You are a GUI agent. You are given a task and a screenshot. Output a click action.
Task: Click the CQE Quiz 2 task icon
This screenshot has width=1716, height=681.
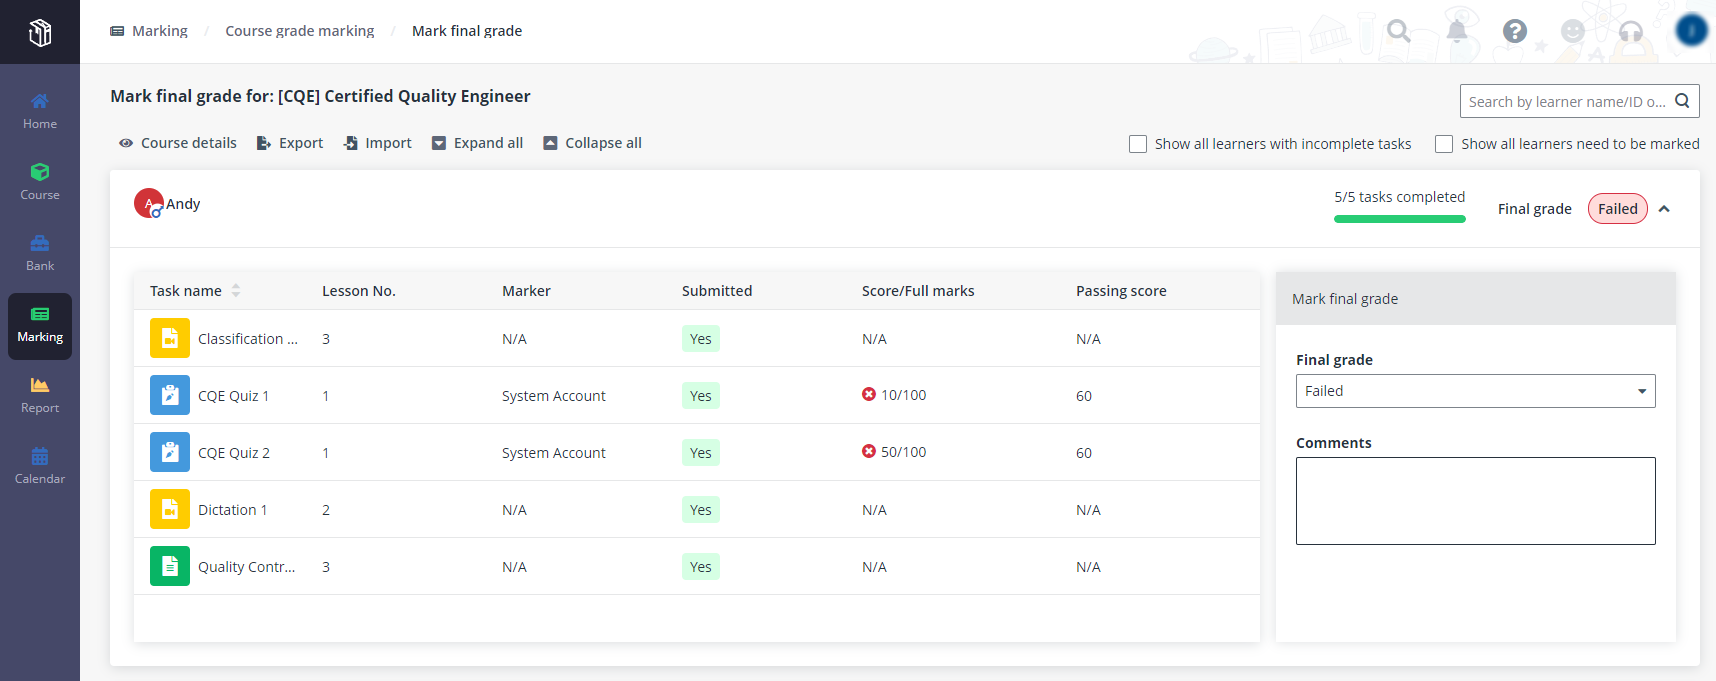coord(170,452)
